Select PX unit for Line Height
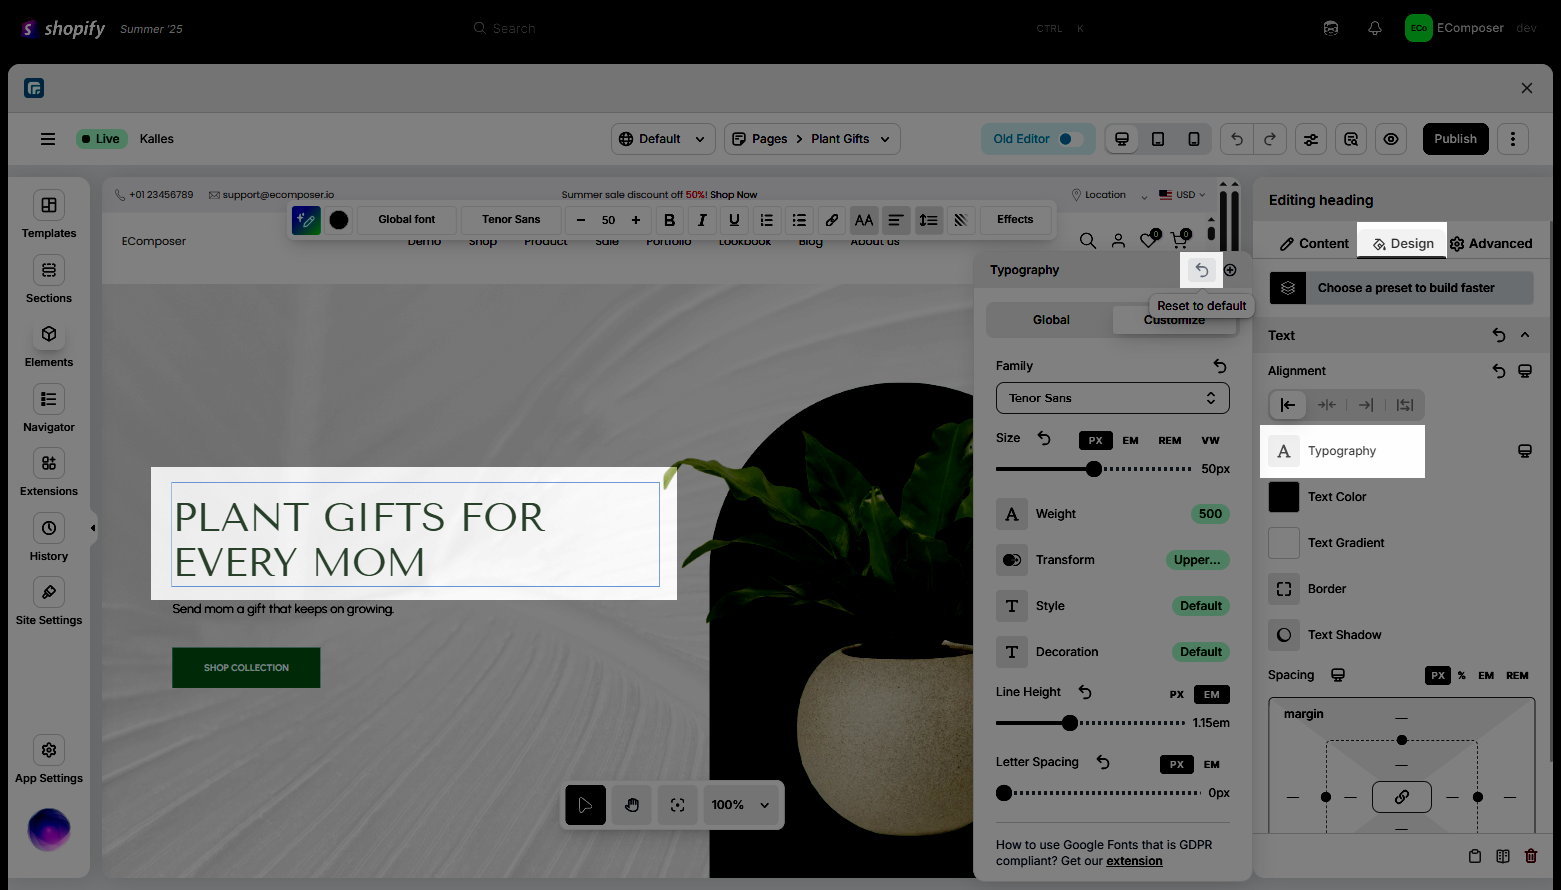The width and height of the screenshot is (1561, 890). (1177, 694)
